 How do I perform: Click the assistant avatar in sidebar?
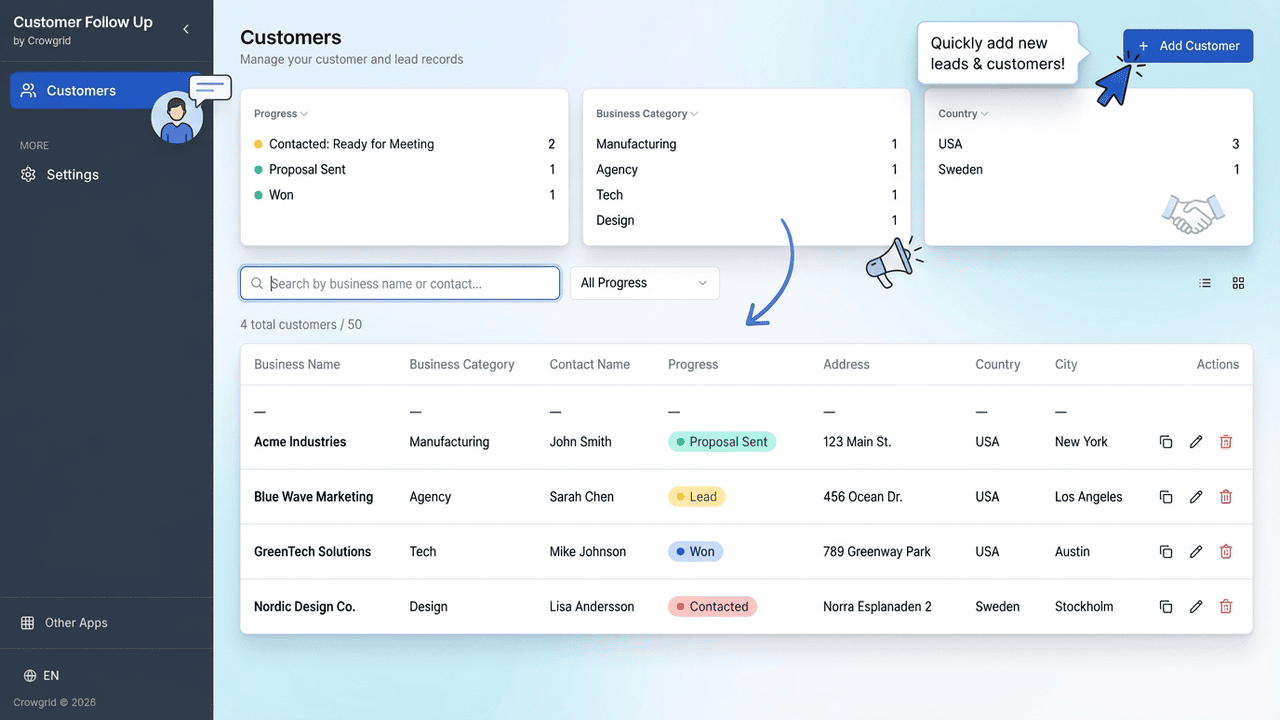pos(177,118)
